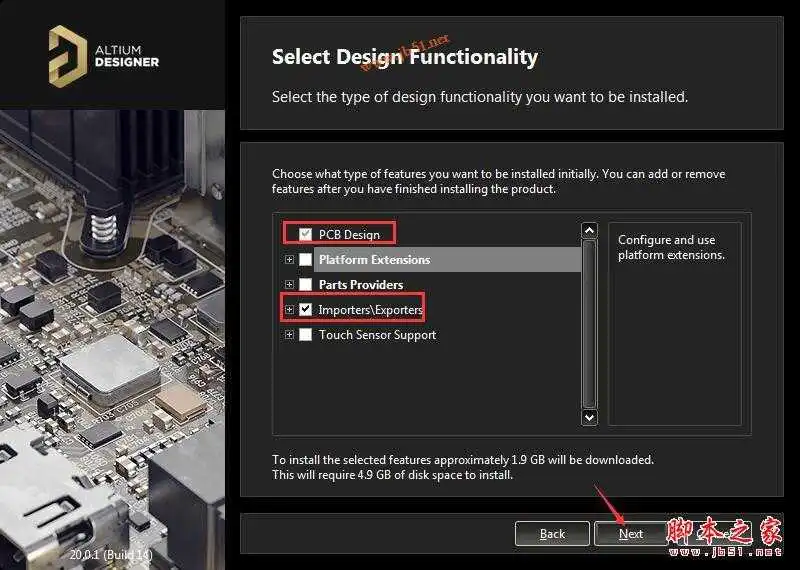Image resolution: width=800 pixels, height=570 pixels.
Task: Uncheck the Importers\Exporters checkbox
Action: coord(306,310)
